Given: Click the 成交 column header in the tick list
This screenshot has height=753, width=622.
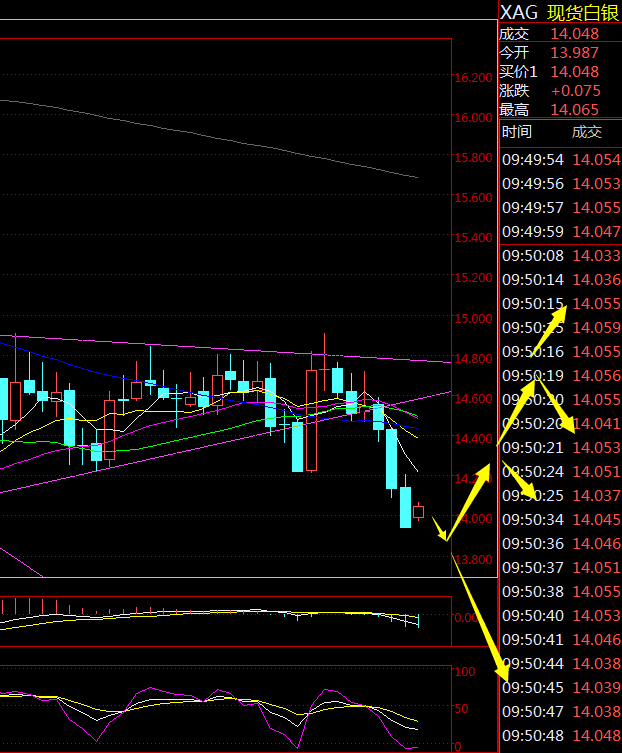Looking at the screenshot, I should tap(586, 131).
